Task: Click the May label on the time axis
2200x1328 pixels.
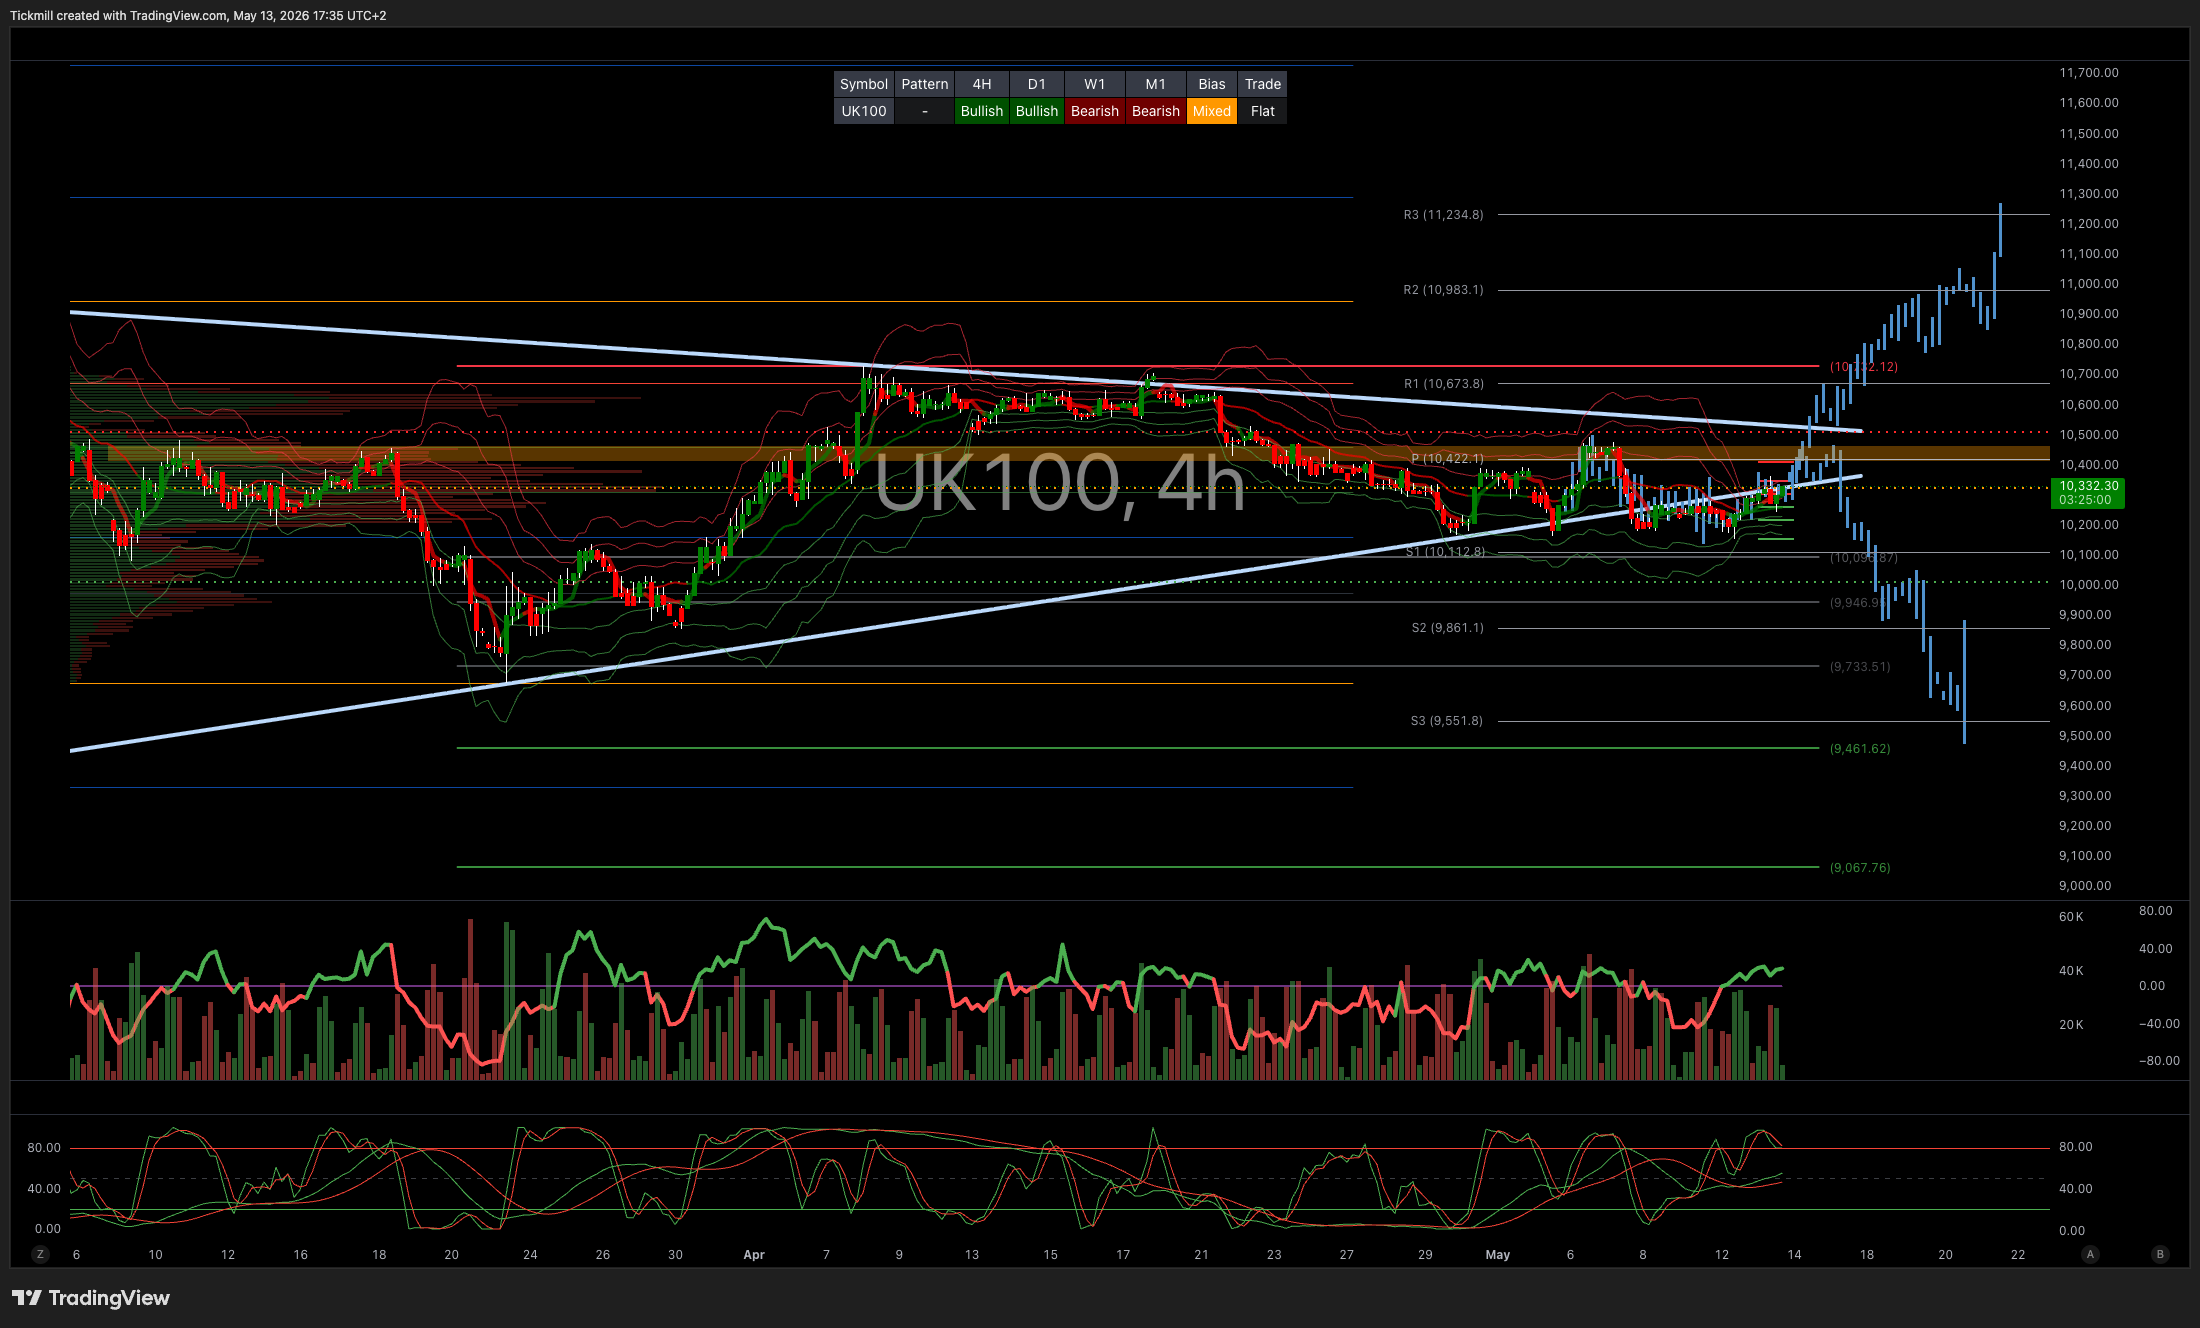Action: coord(1498,1255)
